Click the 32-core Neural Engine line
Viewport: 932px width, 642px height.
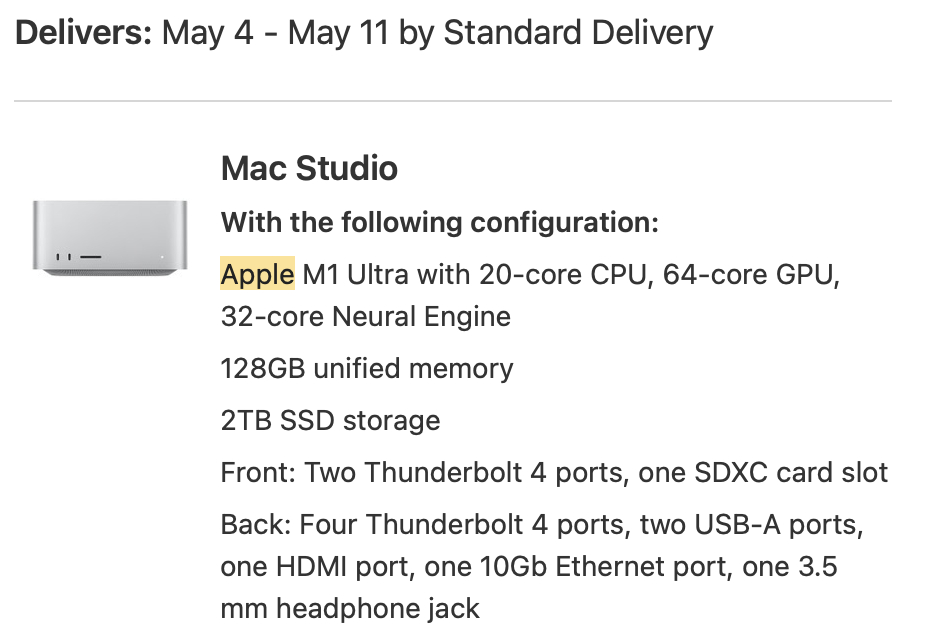[x=365, y=317]
